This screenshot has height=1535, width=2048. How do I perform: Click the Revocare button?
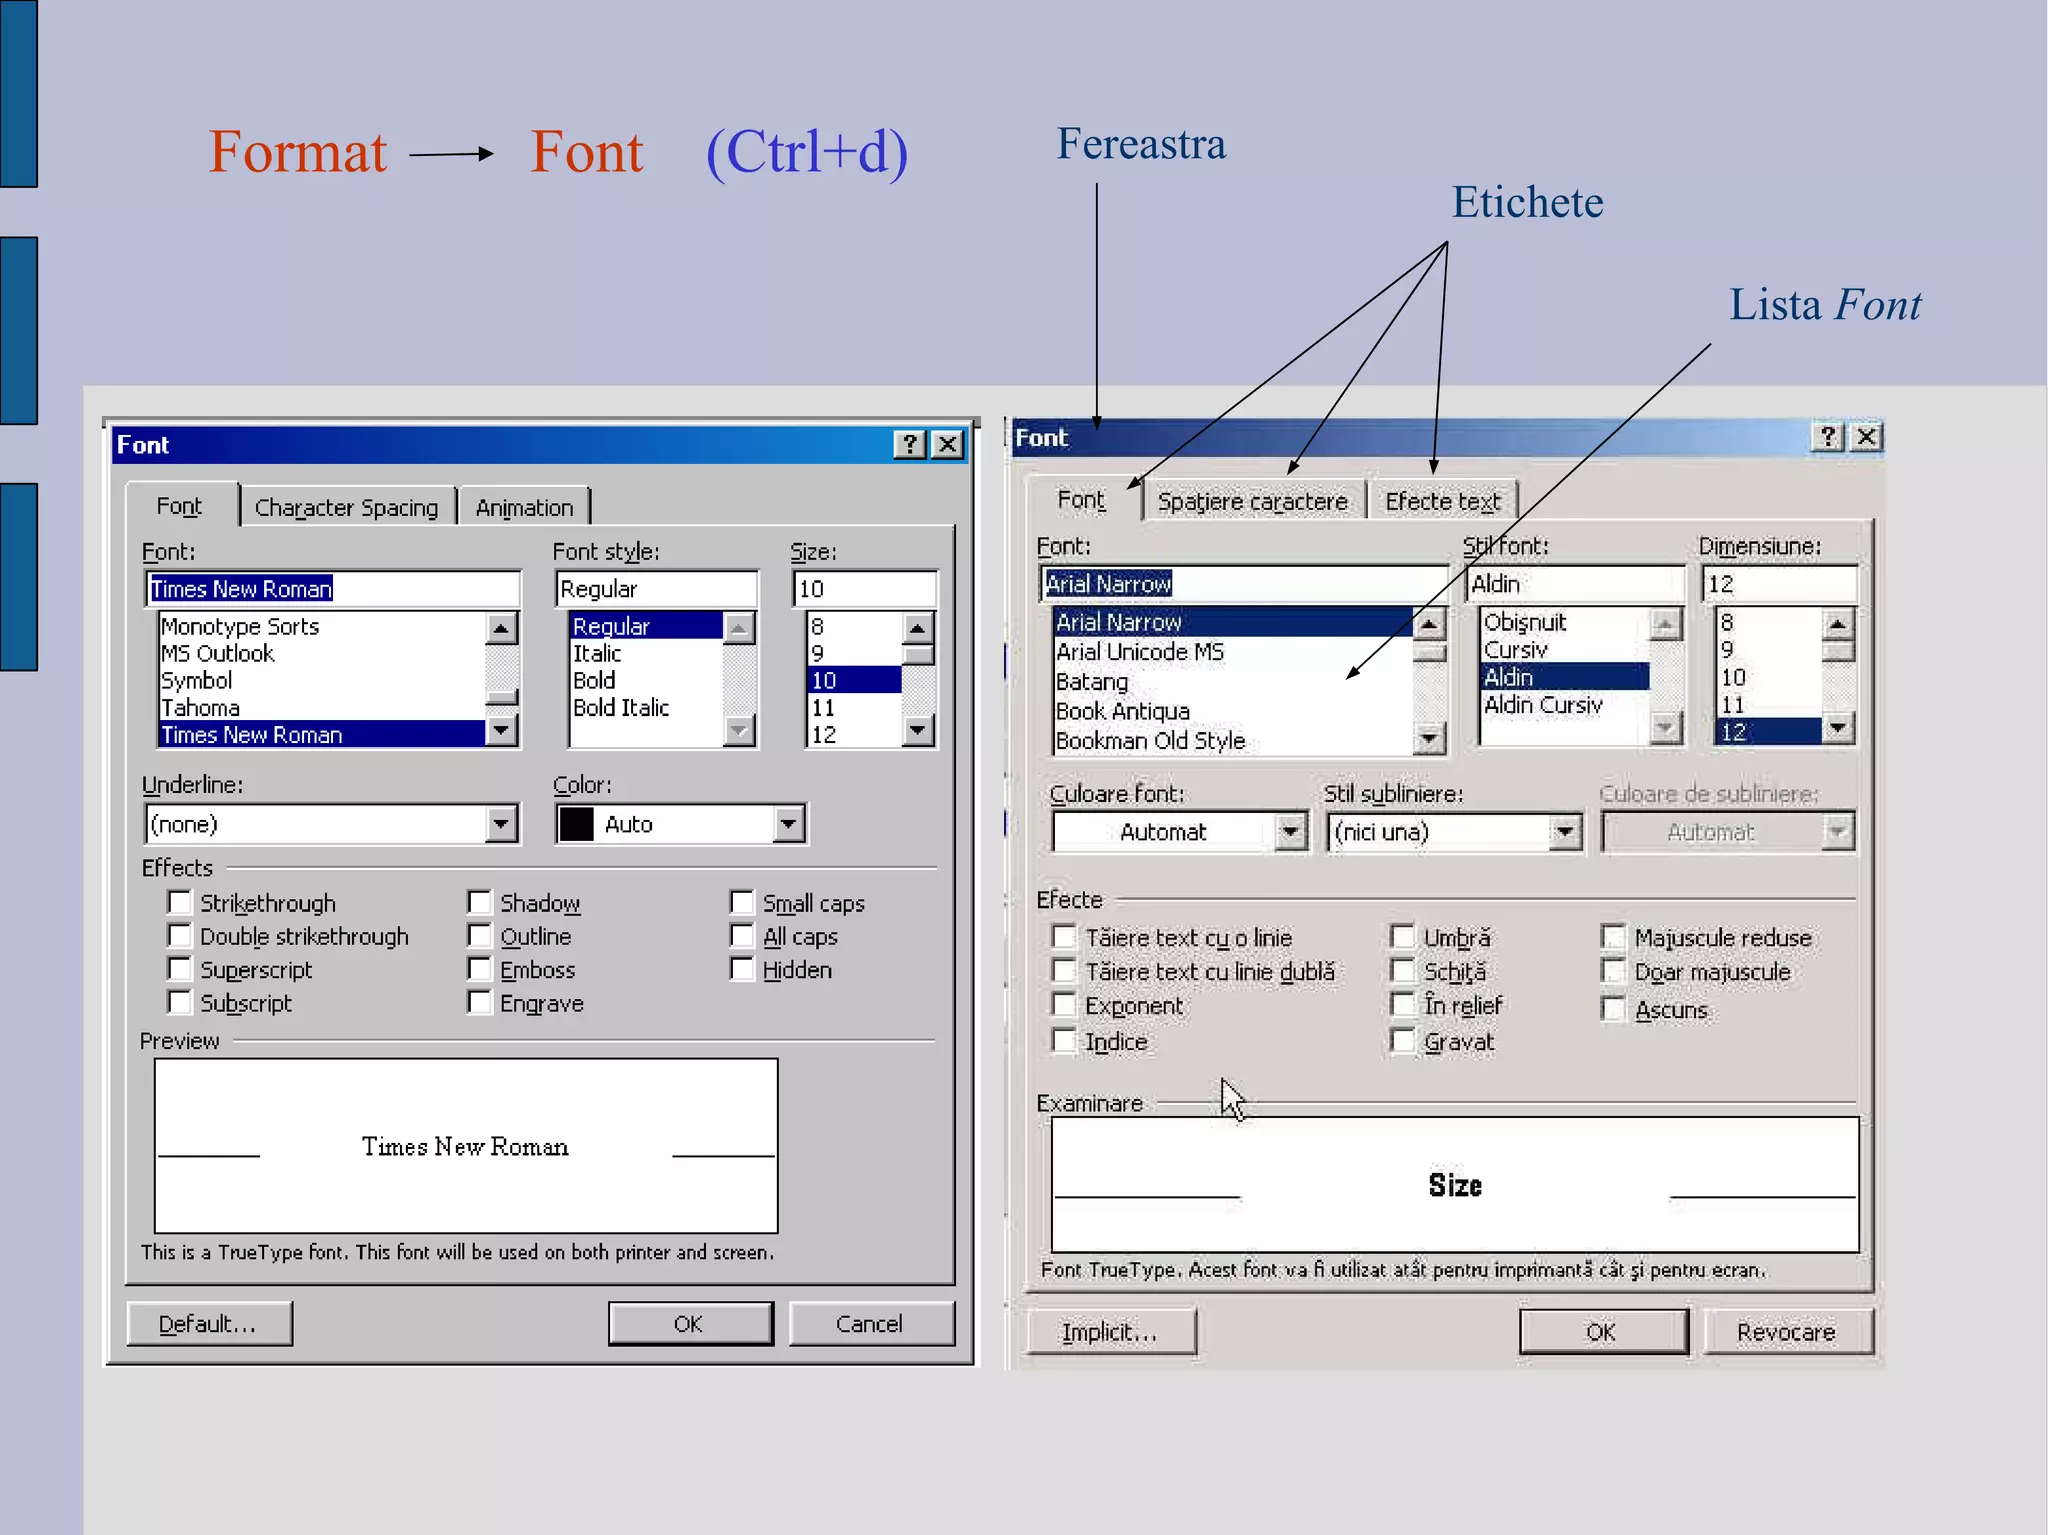[x=1787, y=1331]
